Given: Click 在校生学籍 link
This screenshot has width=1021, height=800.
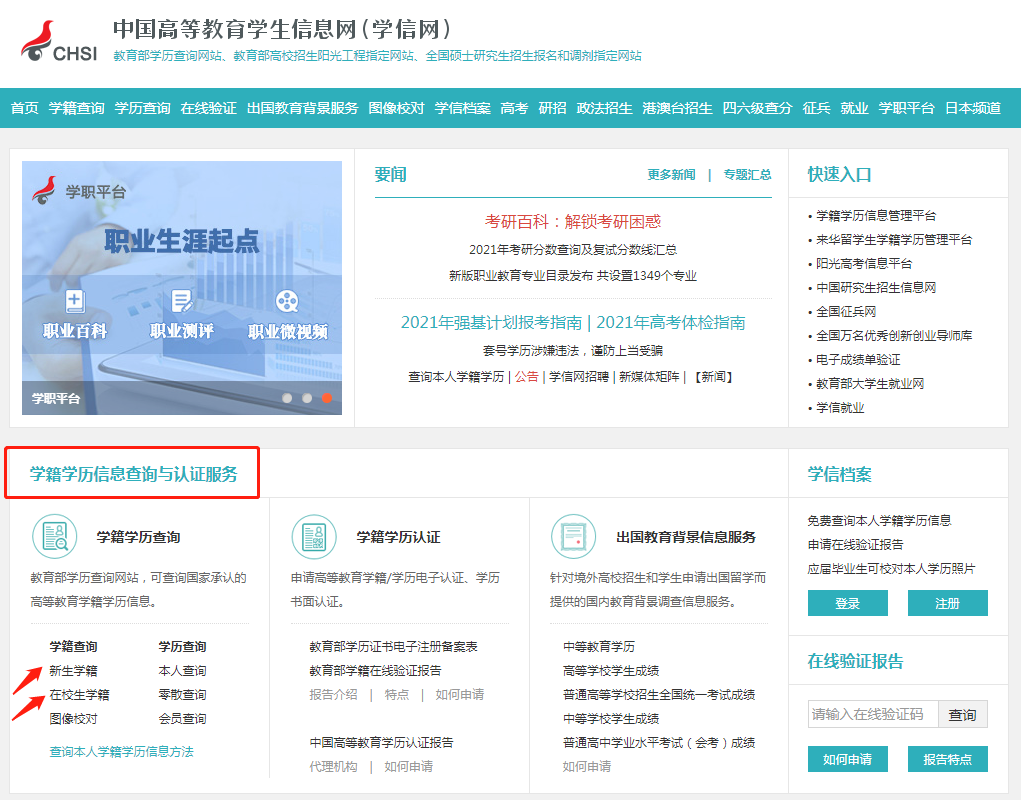Looking at the screenshot, I should click(79, 695).
